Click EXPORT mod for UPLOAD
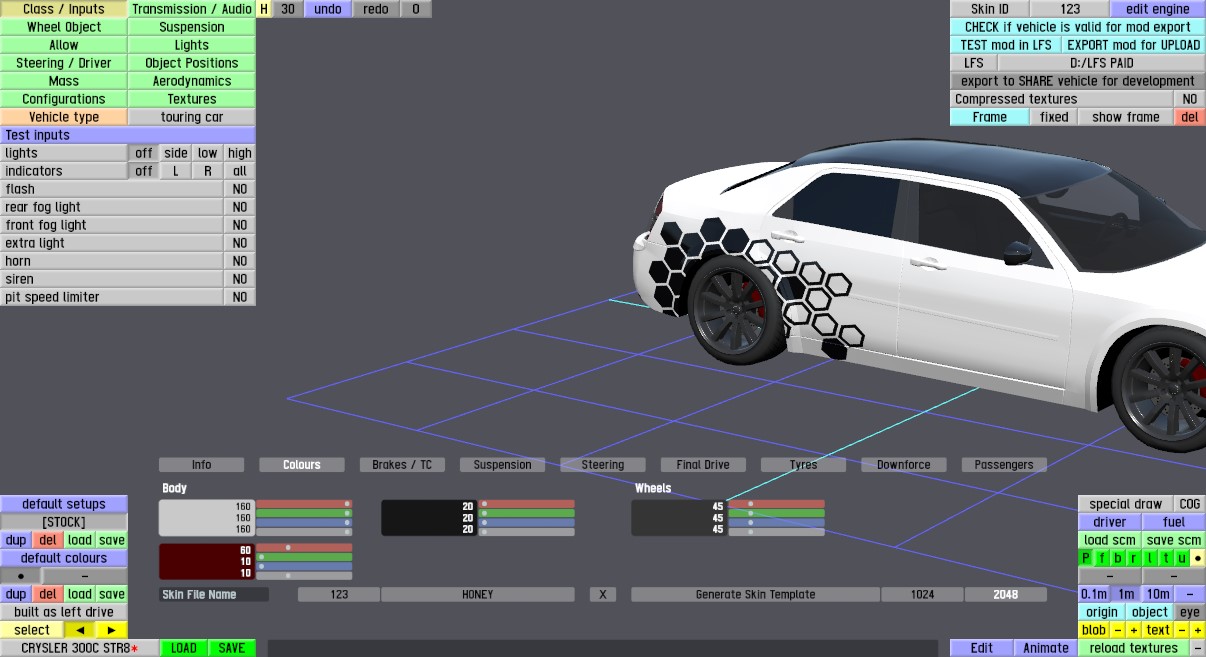 coord(1132,45)
